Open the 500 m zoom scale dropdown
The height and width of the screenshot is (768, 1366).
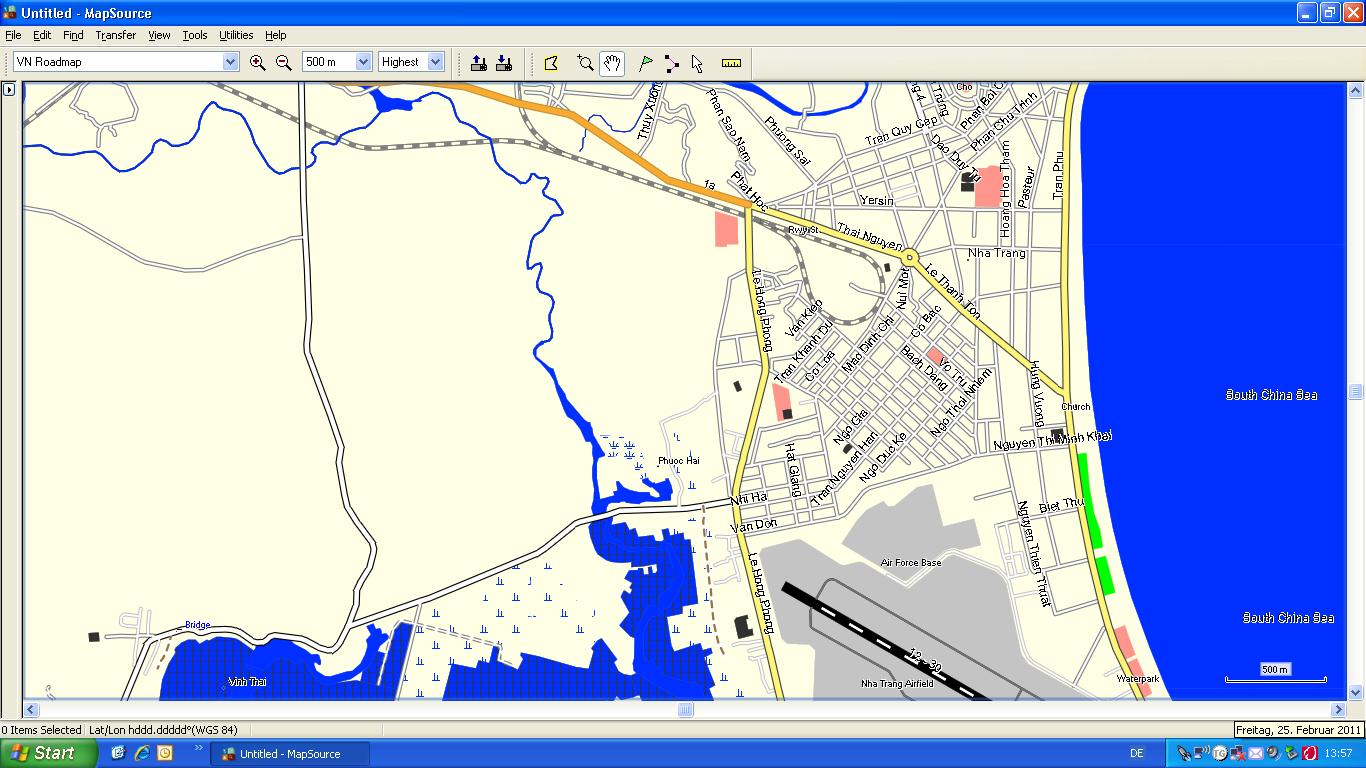(363, 62)
